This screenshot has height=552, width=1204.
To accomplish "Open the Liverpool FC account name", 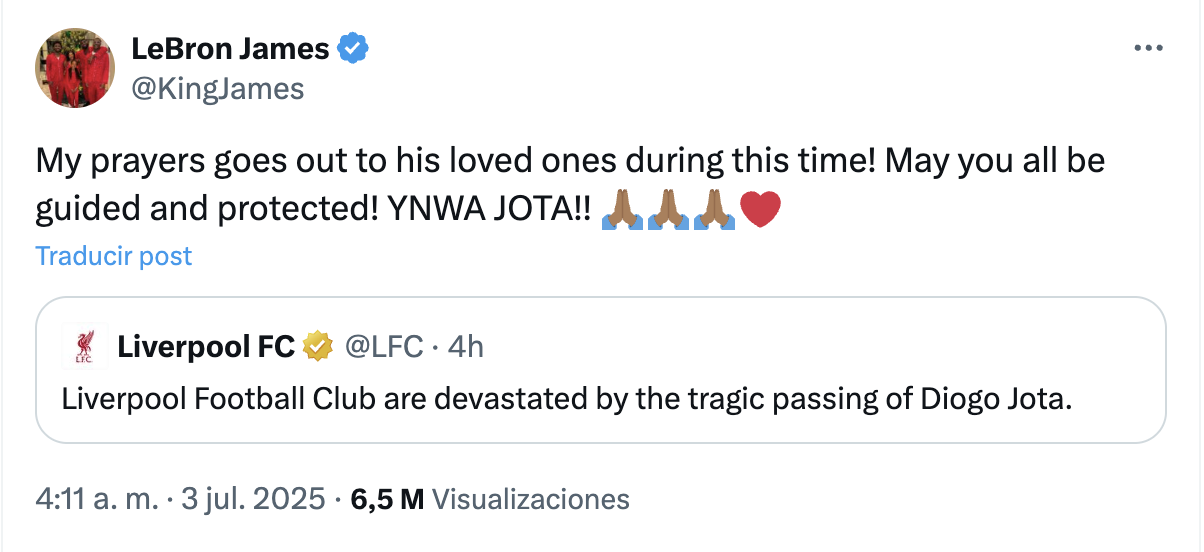I will click(206, 347).
